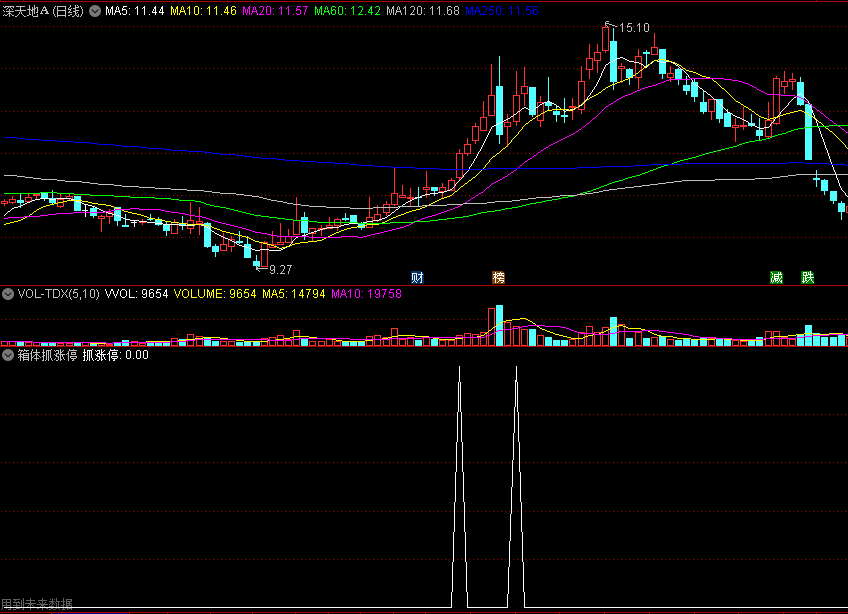Click the MA60: 12.42 value label
Image resolution: width=848 pixels, height=614 pixels.
click(347, 11)
